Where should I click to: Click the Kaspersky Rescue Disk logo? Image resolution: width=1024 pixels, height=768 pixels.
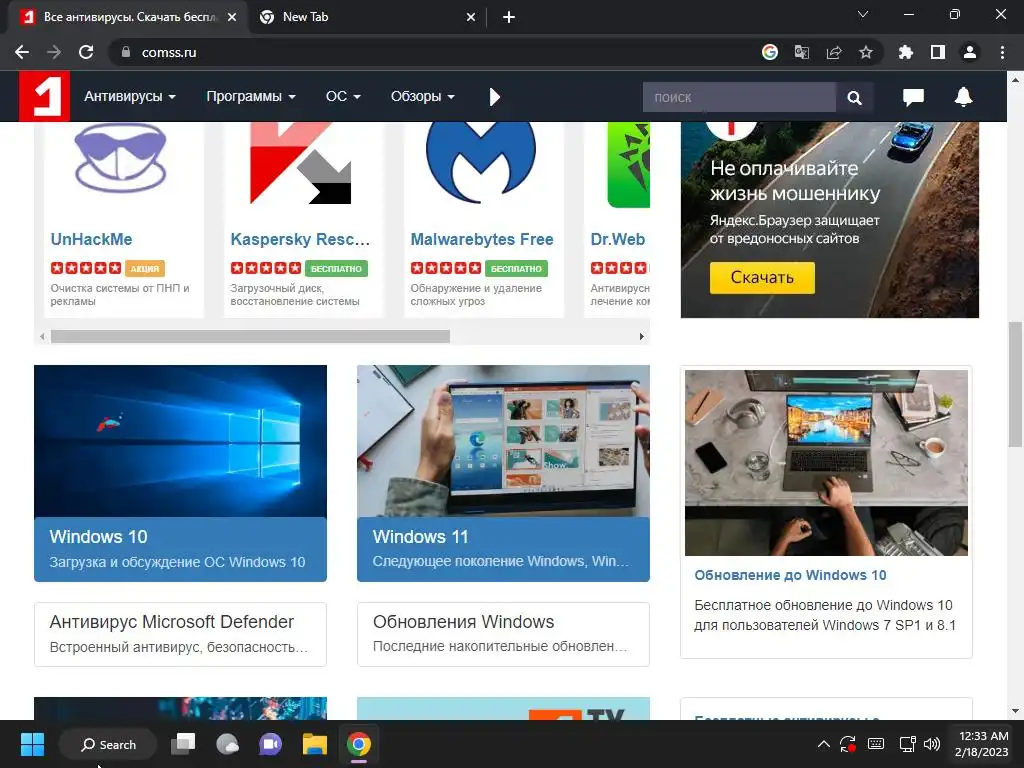point(300,163)
